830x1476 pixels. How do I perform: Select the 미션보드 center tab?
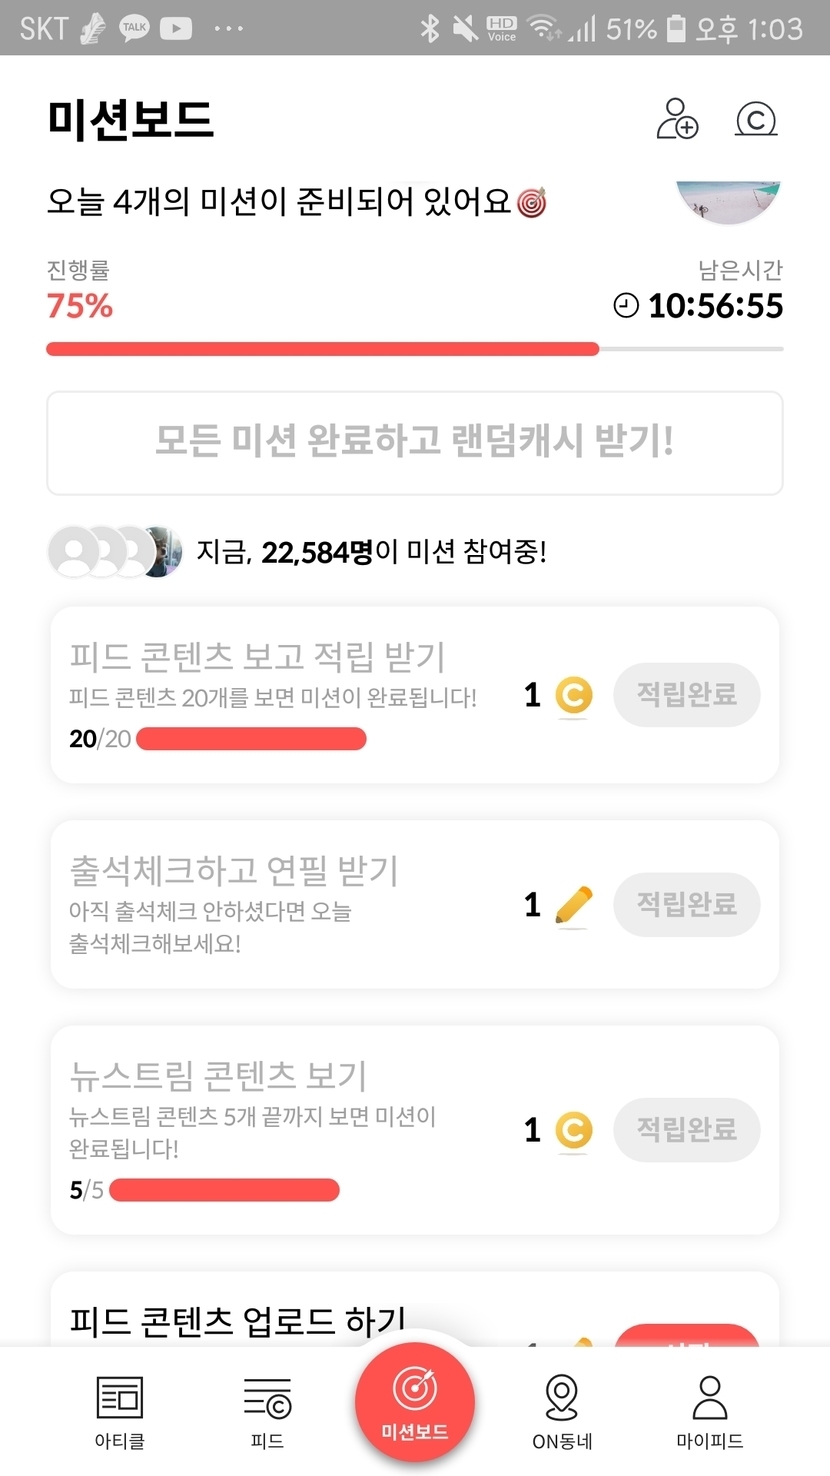click(414, 1403)
